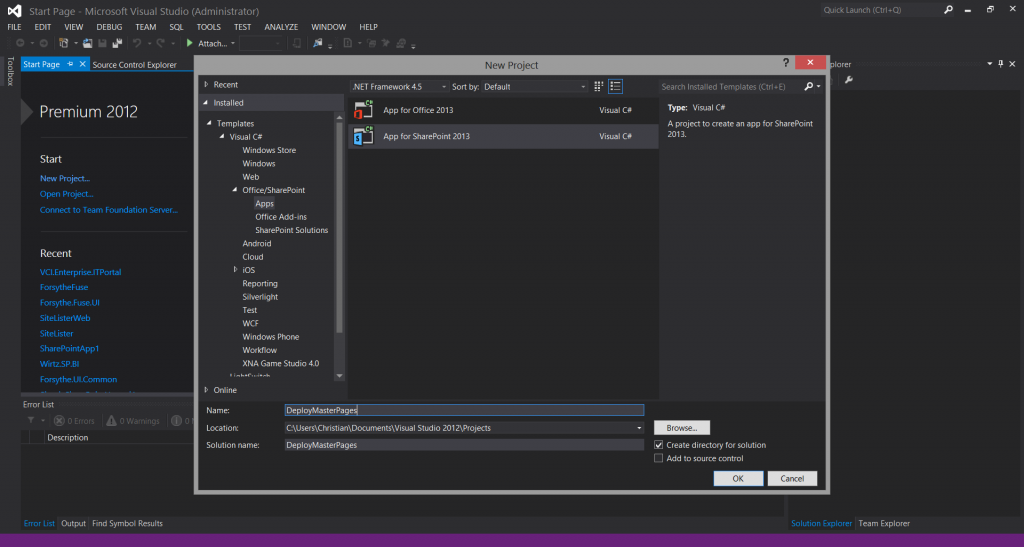Screen dimensions: 1024x547
Task: Toggle the 0 Warnings filter button
Action: [x=133, y=421]
